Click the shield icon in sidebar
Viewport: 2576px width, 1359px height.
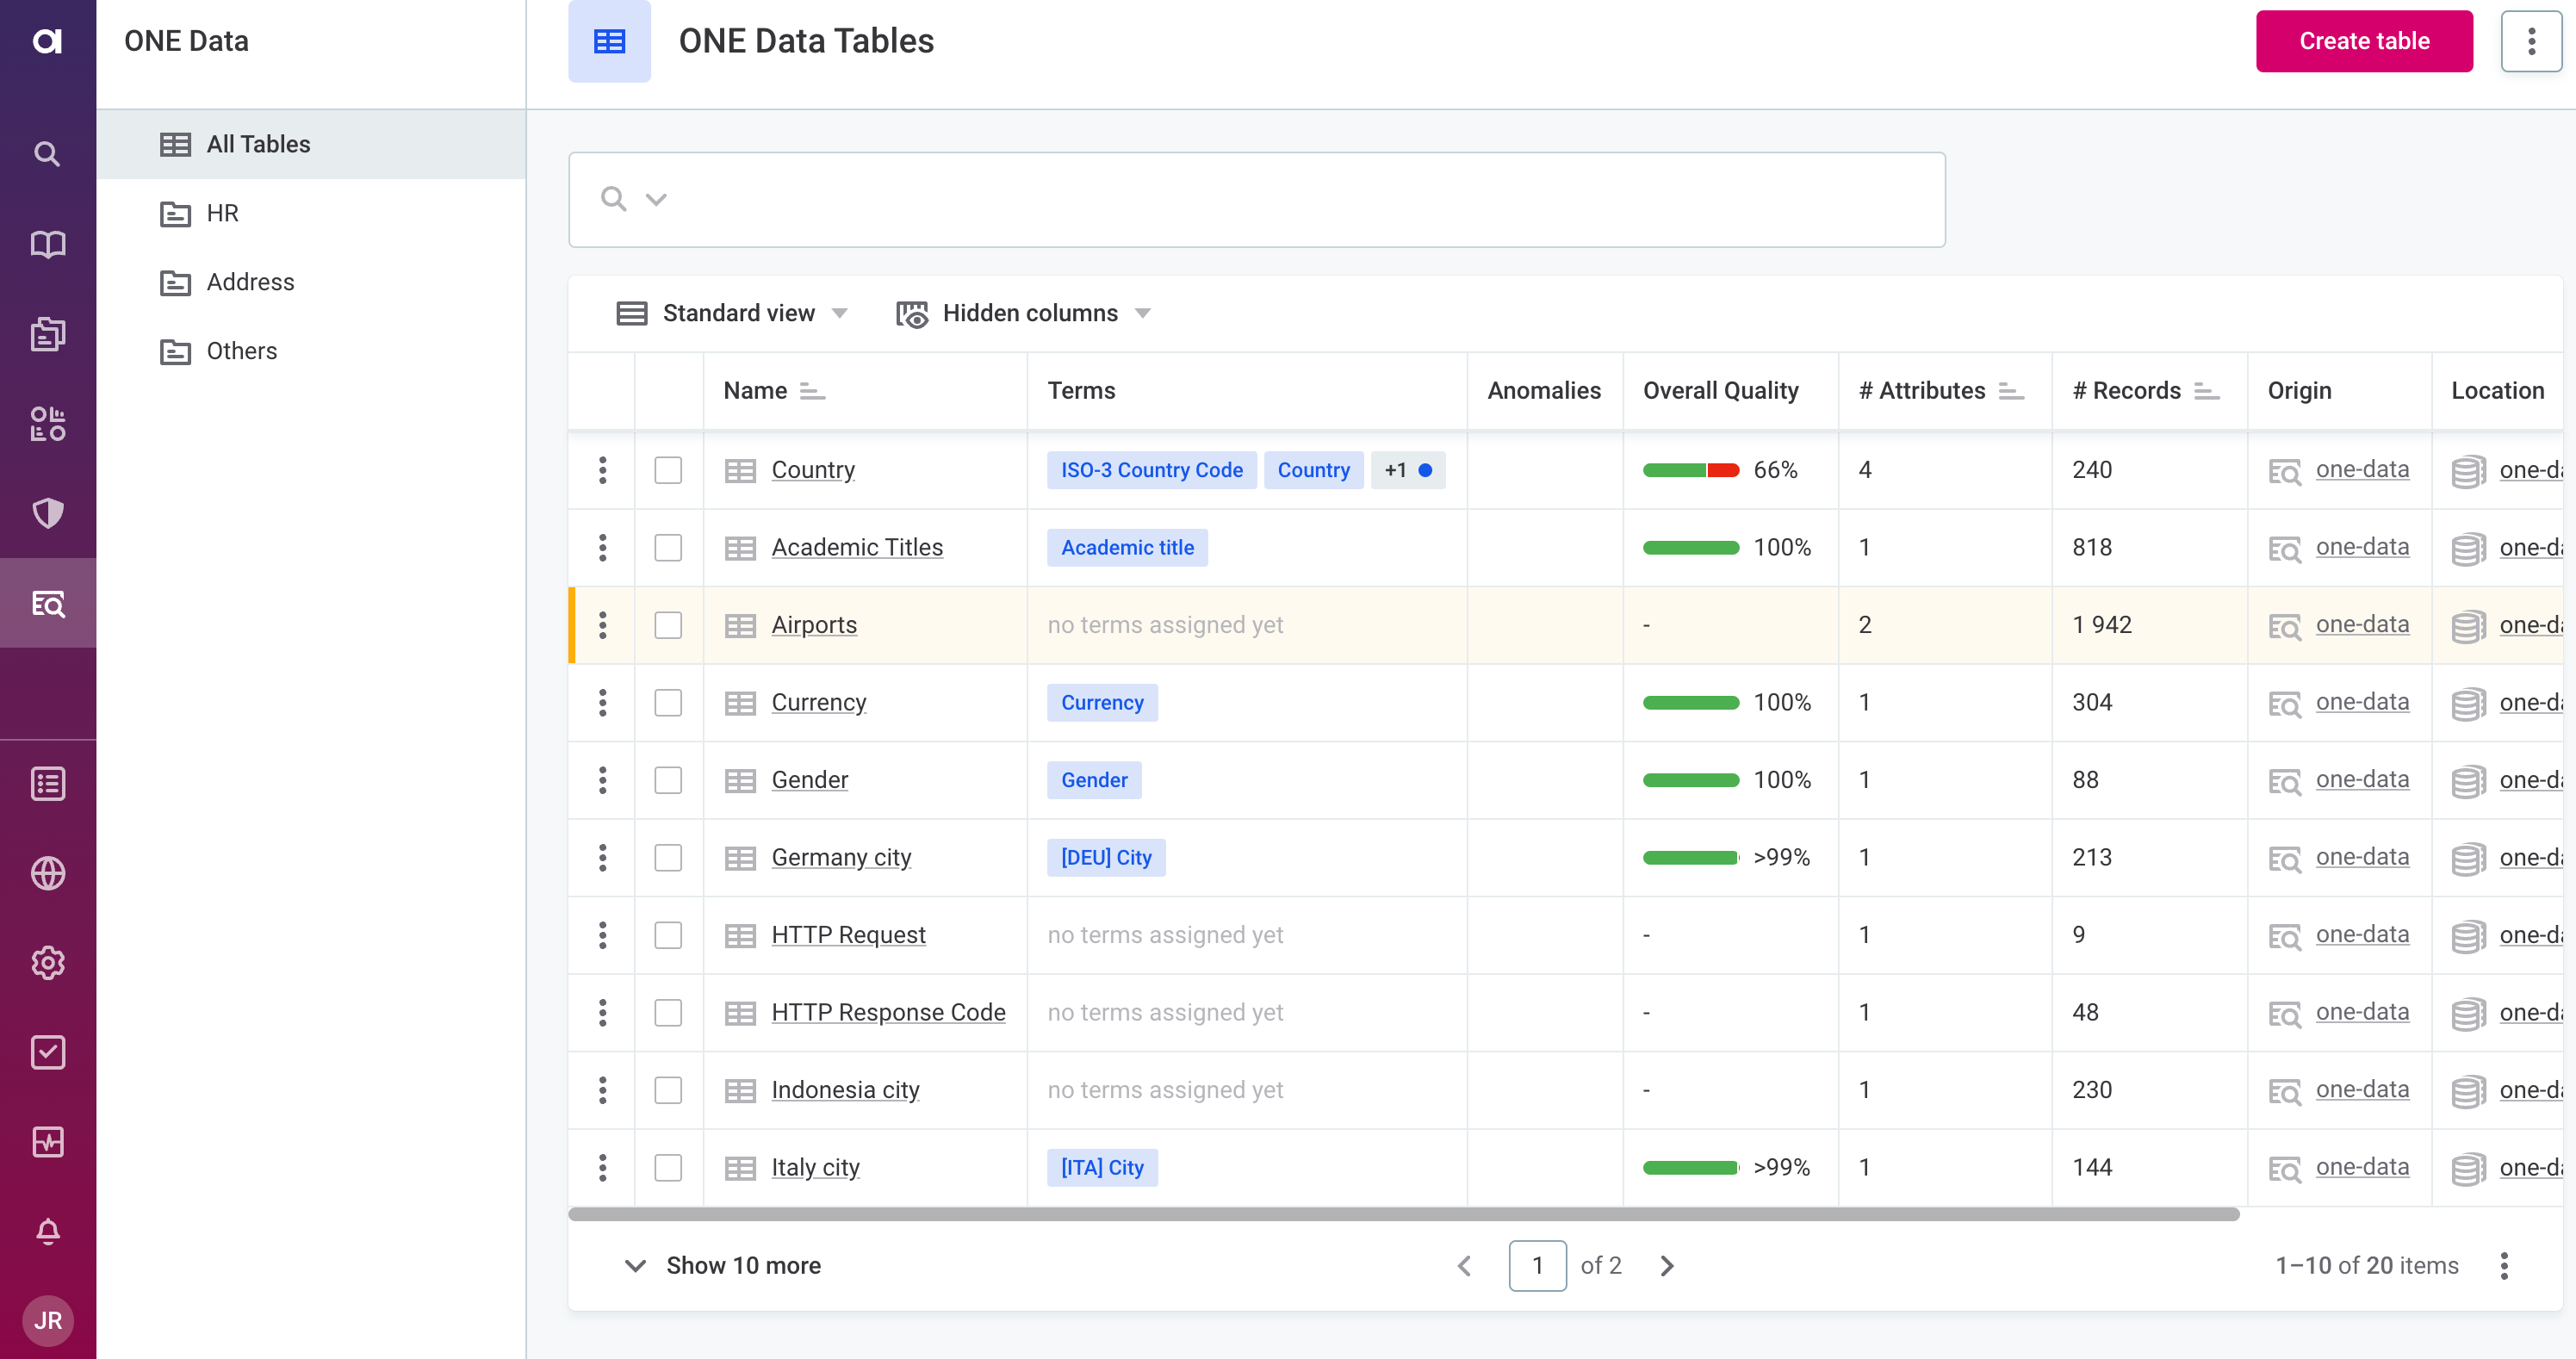click(47, 513)
